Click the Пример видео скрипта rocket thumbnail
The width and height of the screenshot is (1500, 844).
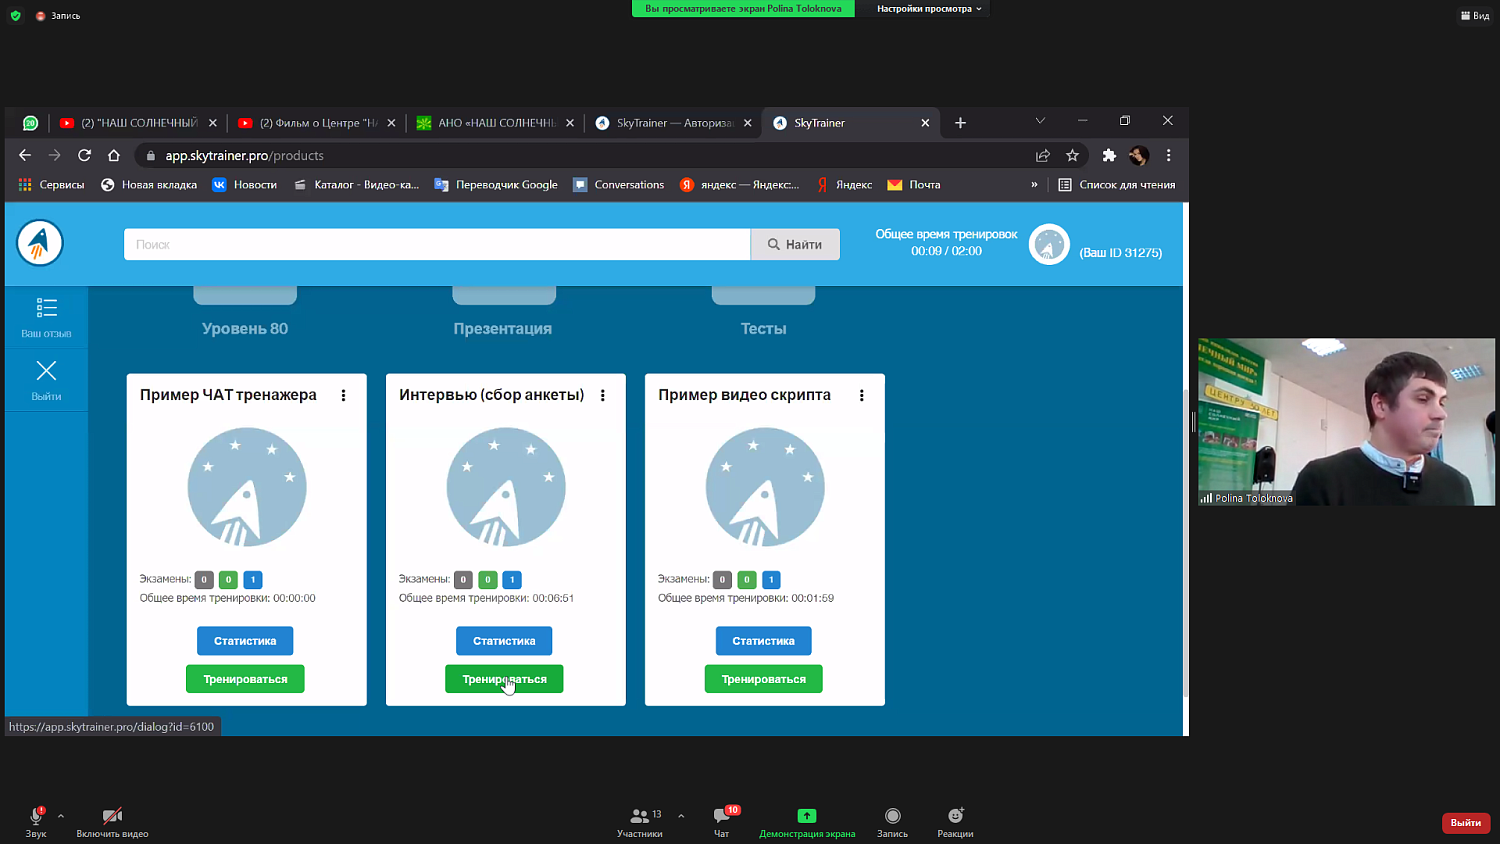tap(765, 487)
